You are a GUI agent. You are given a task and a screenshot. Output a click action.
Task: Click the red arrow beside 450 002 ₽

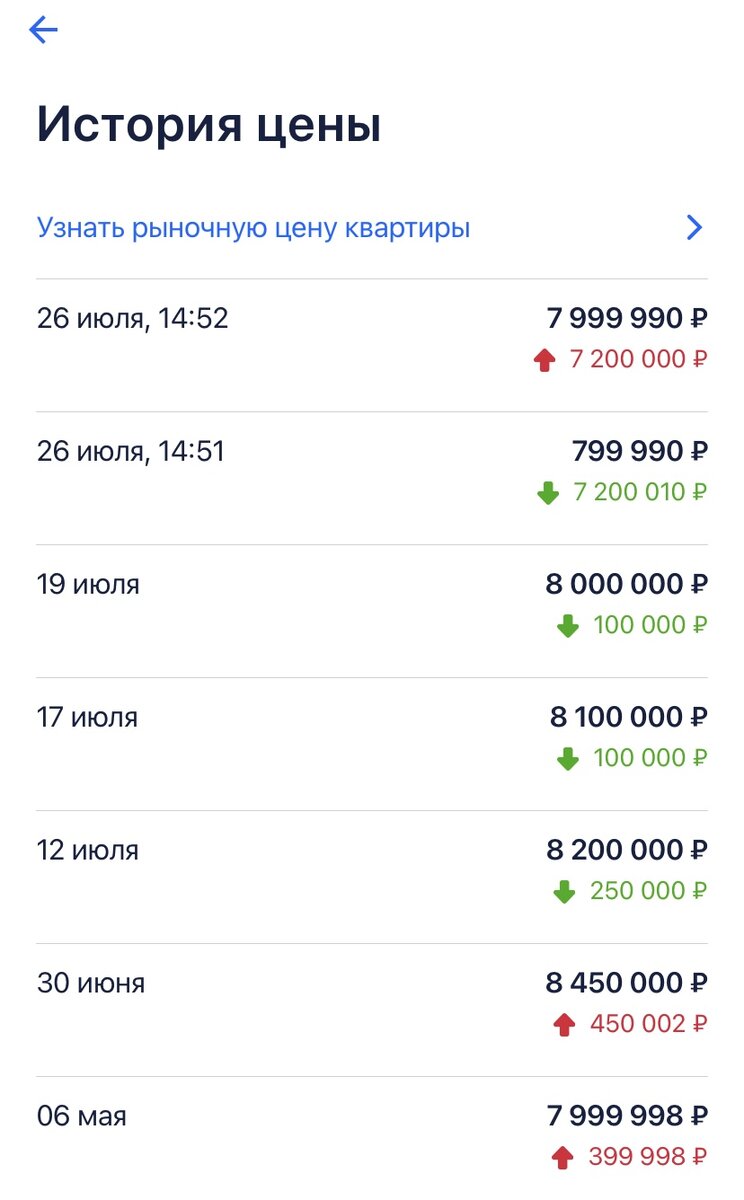pos(564,1025)
